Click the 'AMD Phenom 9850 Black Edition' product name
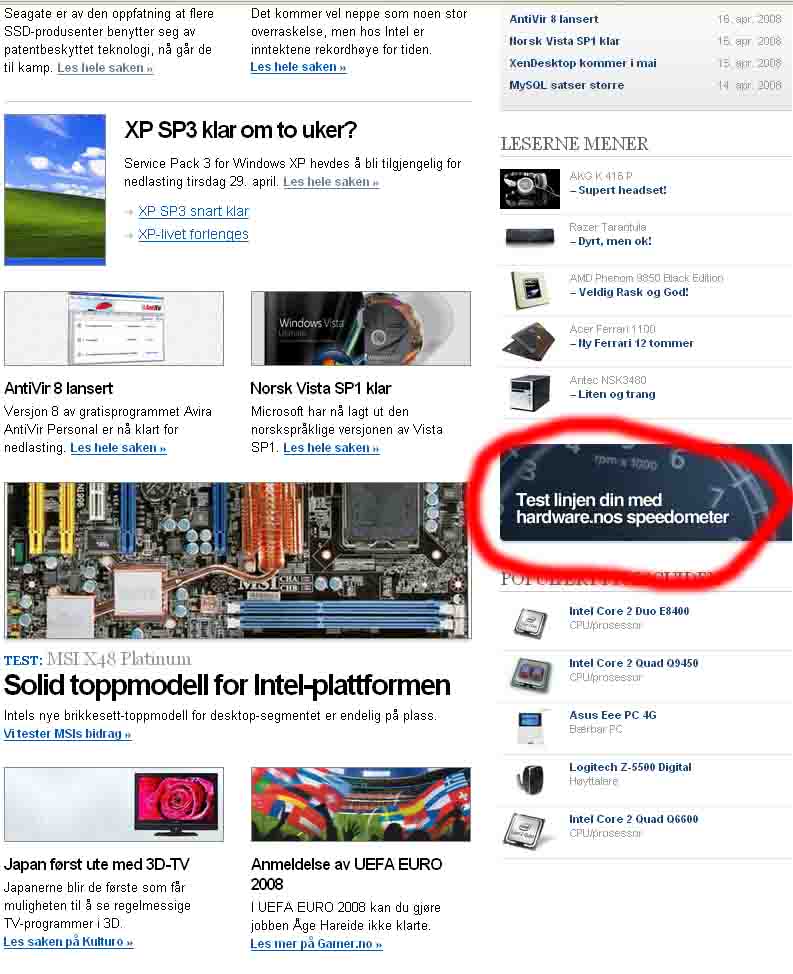793x974 pixels. tap(646, 278)
